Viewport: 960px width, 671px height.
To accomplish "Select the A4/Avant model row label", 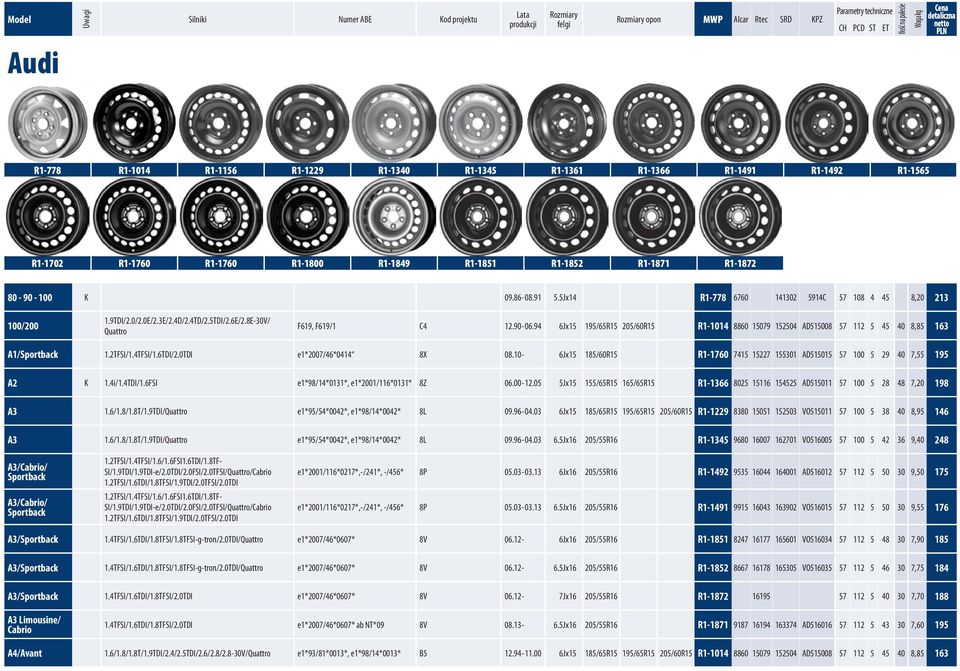I will point(38,653).
